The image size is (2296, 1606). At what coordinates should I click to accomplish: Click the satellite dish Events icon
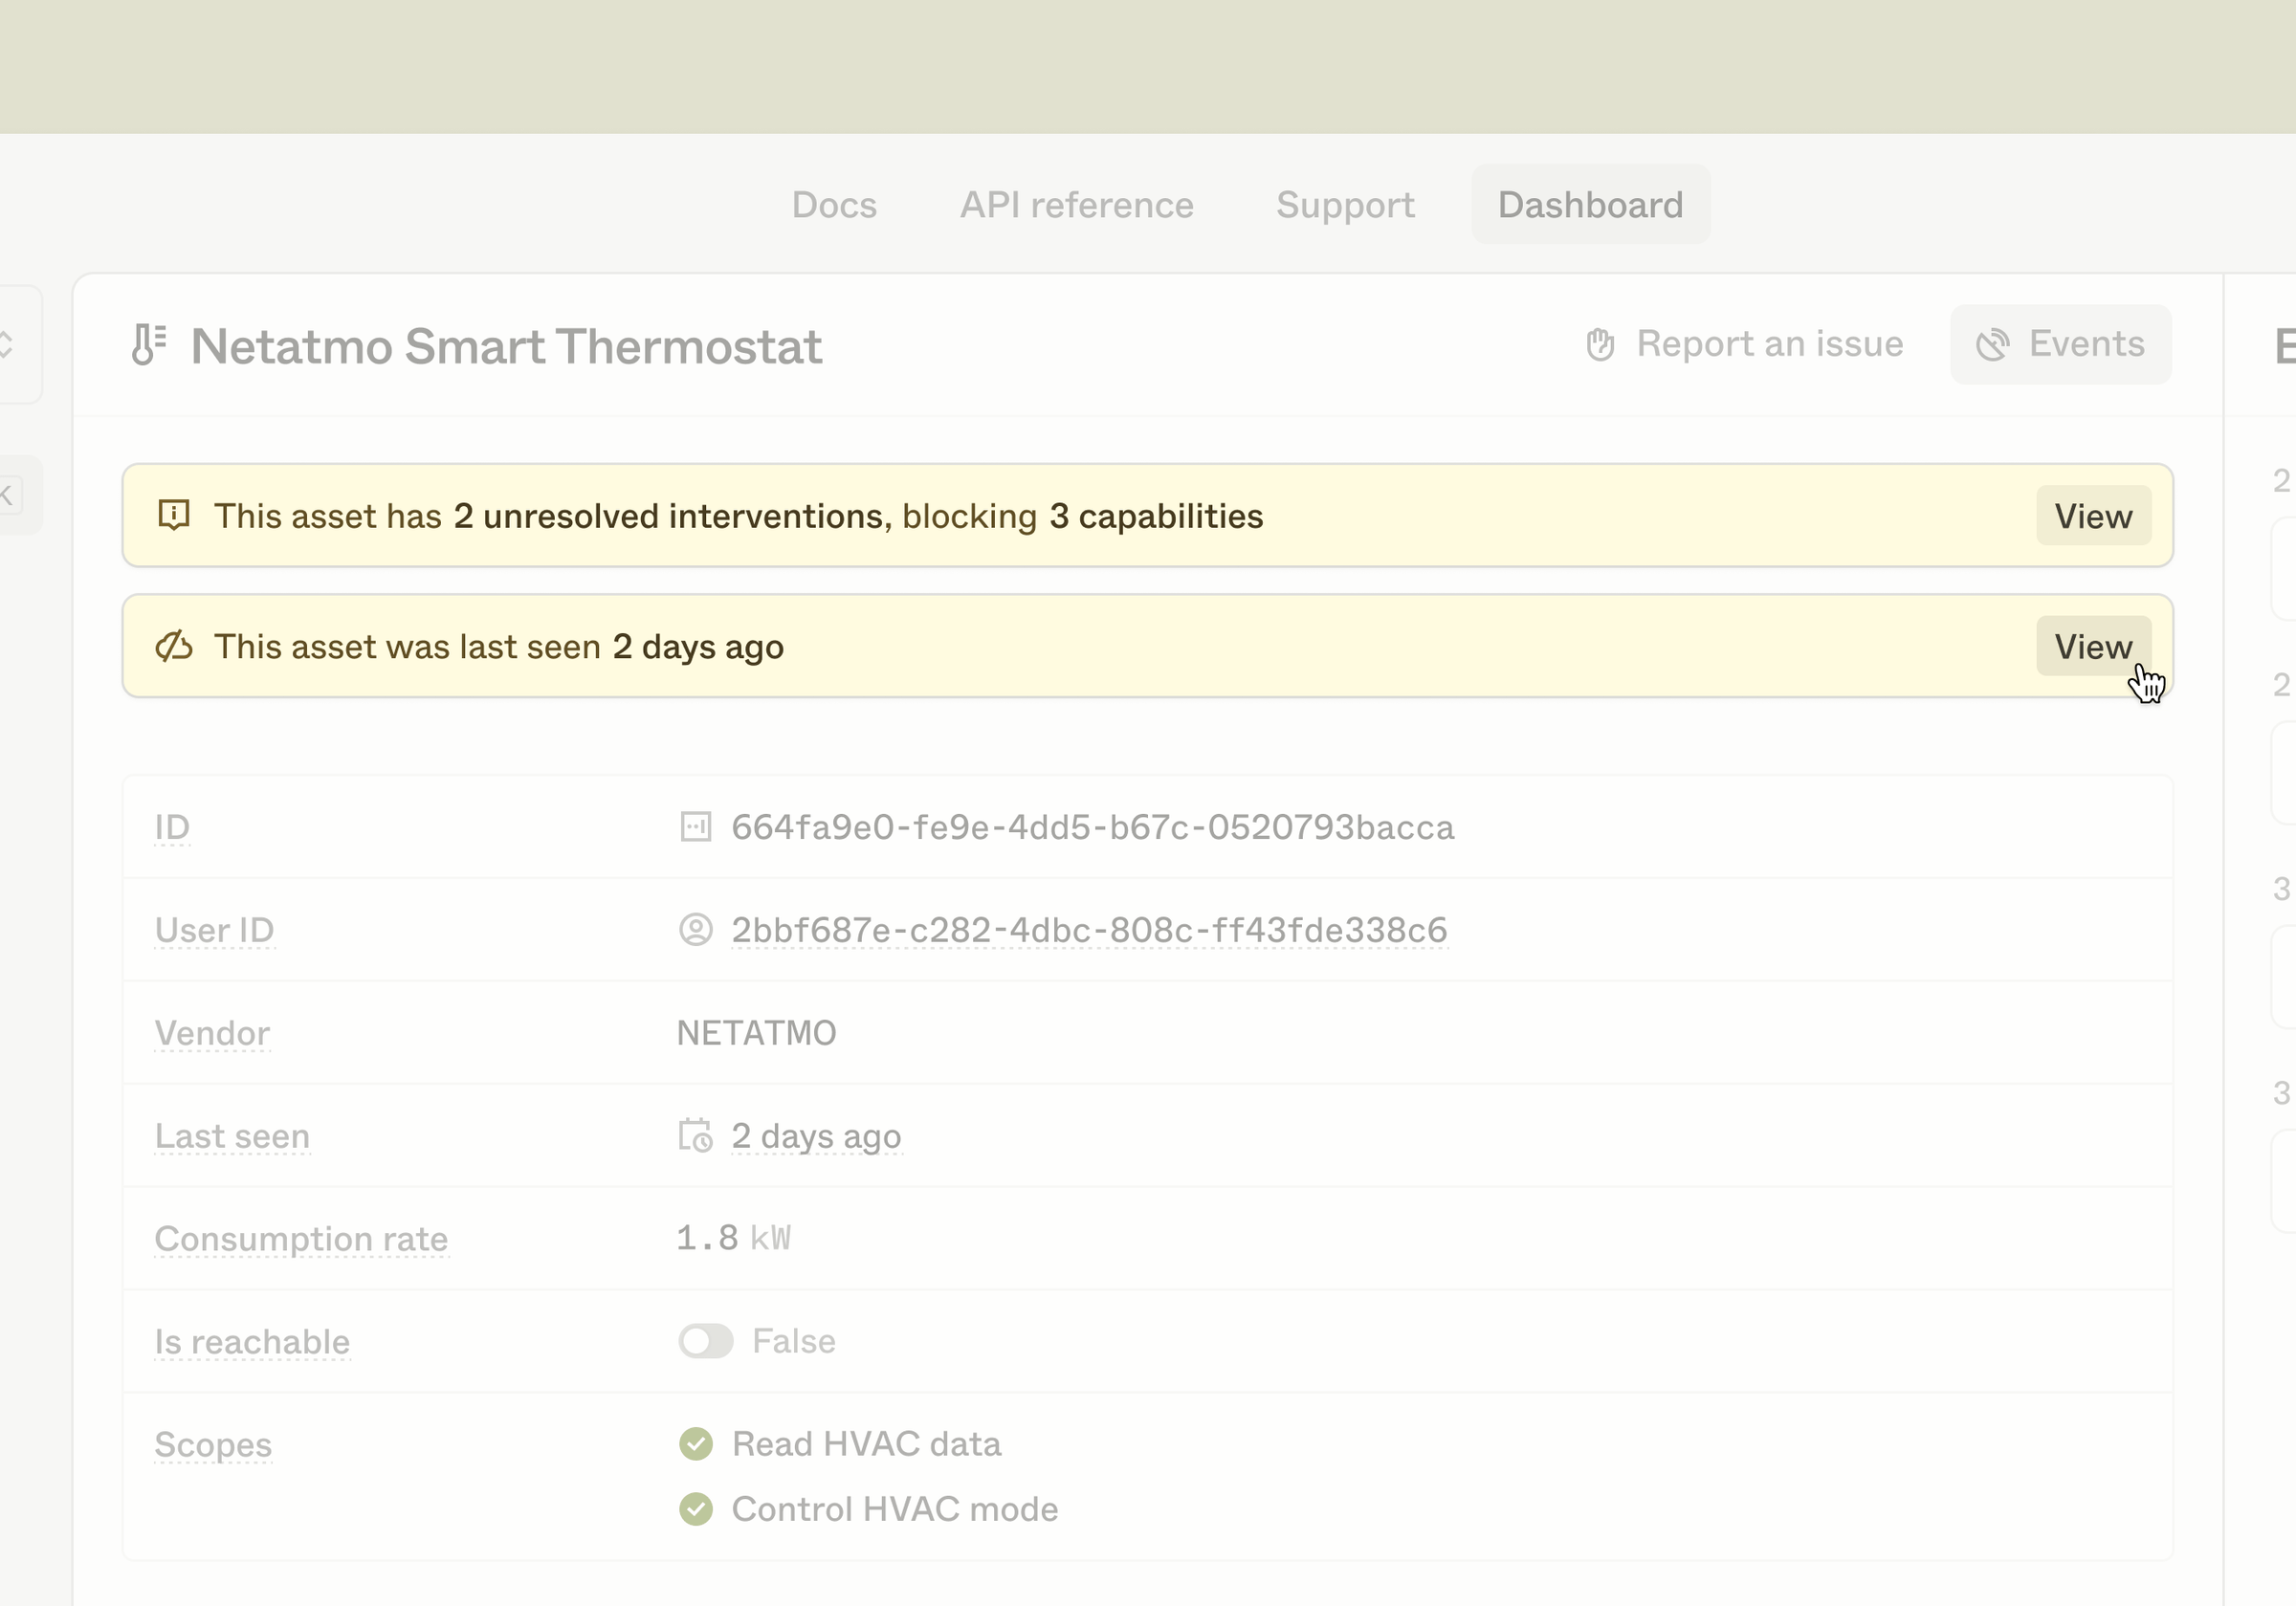[1992, 344]
